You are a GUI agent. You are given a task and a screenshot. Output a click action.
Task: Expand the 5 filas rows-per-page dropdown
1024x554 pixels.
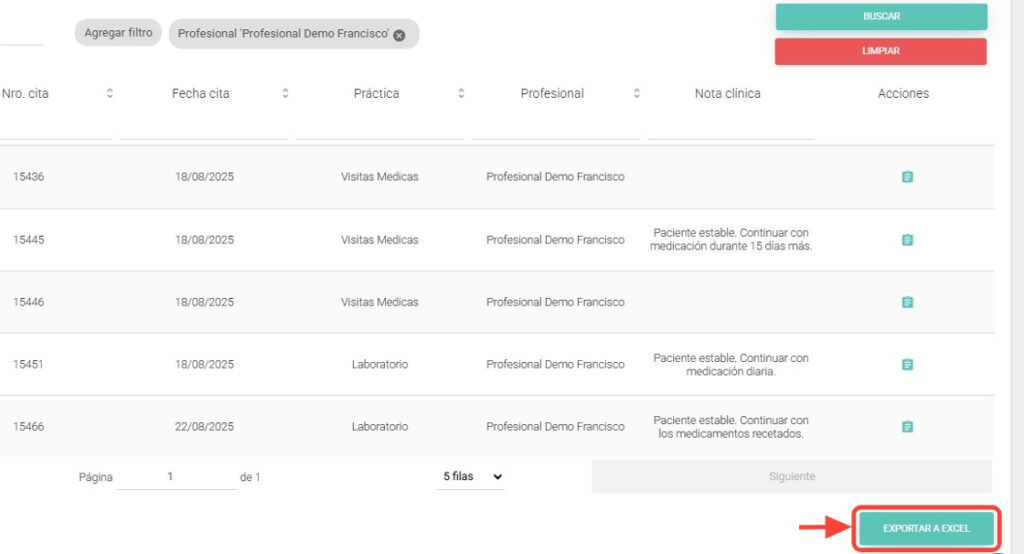(x=472, y=477)
